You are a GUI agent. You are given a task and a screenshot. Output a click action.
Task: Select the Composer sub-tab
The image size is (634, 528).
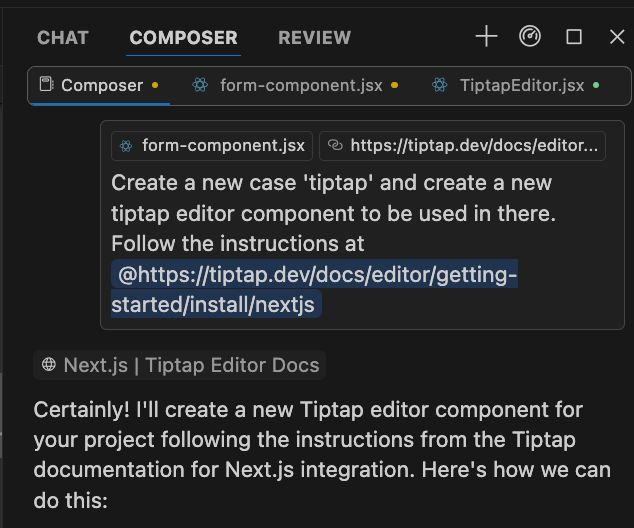102,86
